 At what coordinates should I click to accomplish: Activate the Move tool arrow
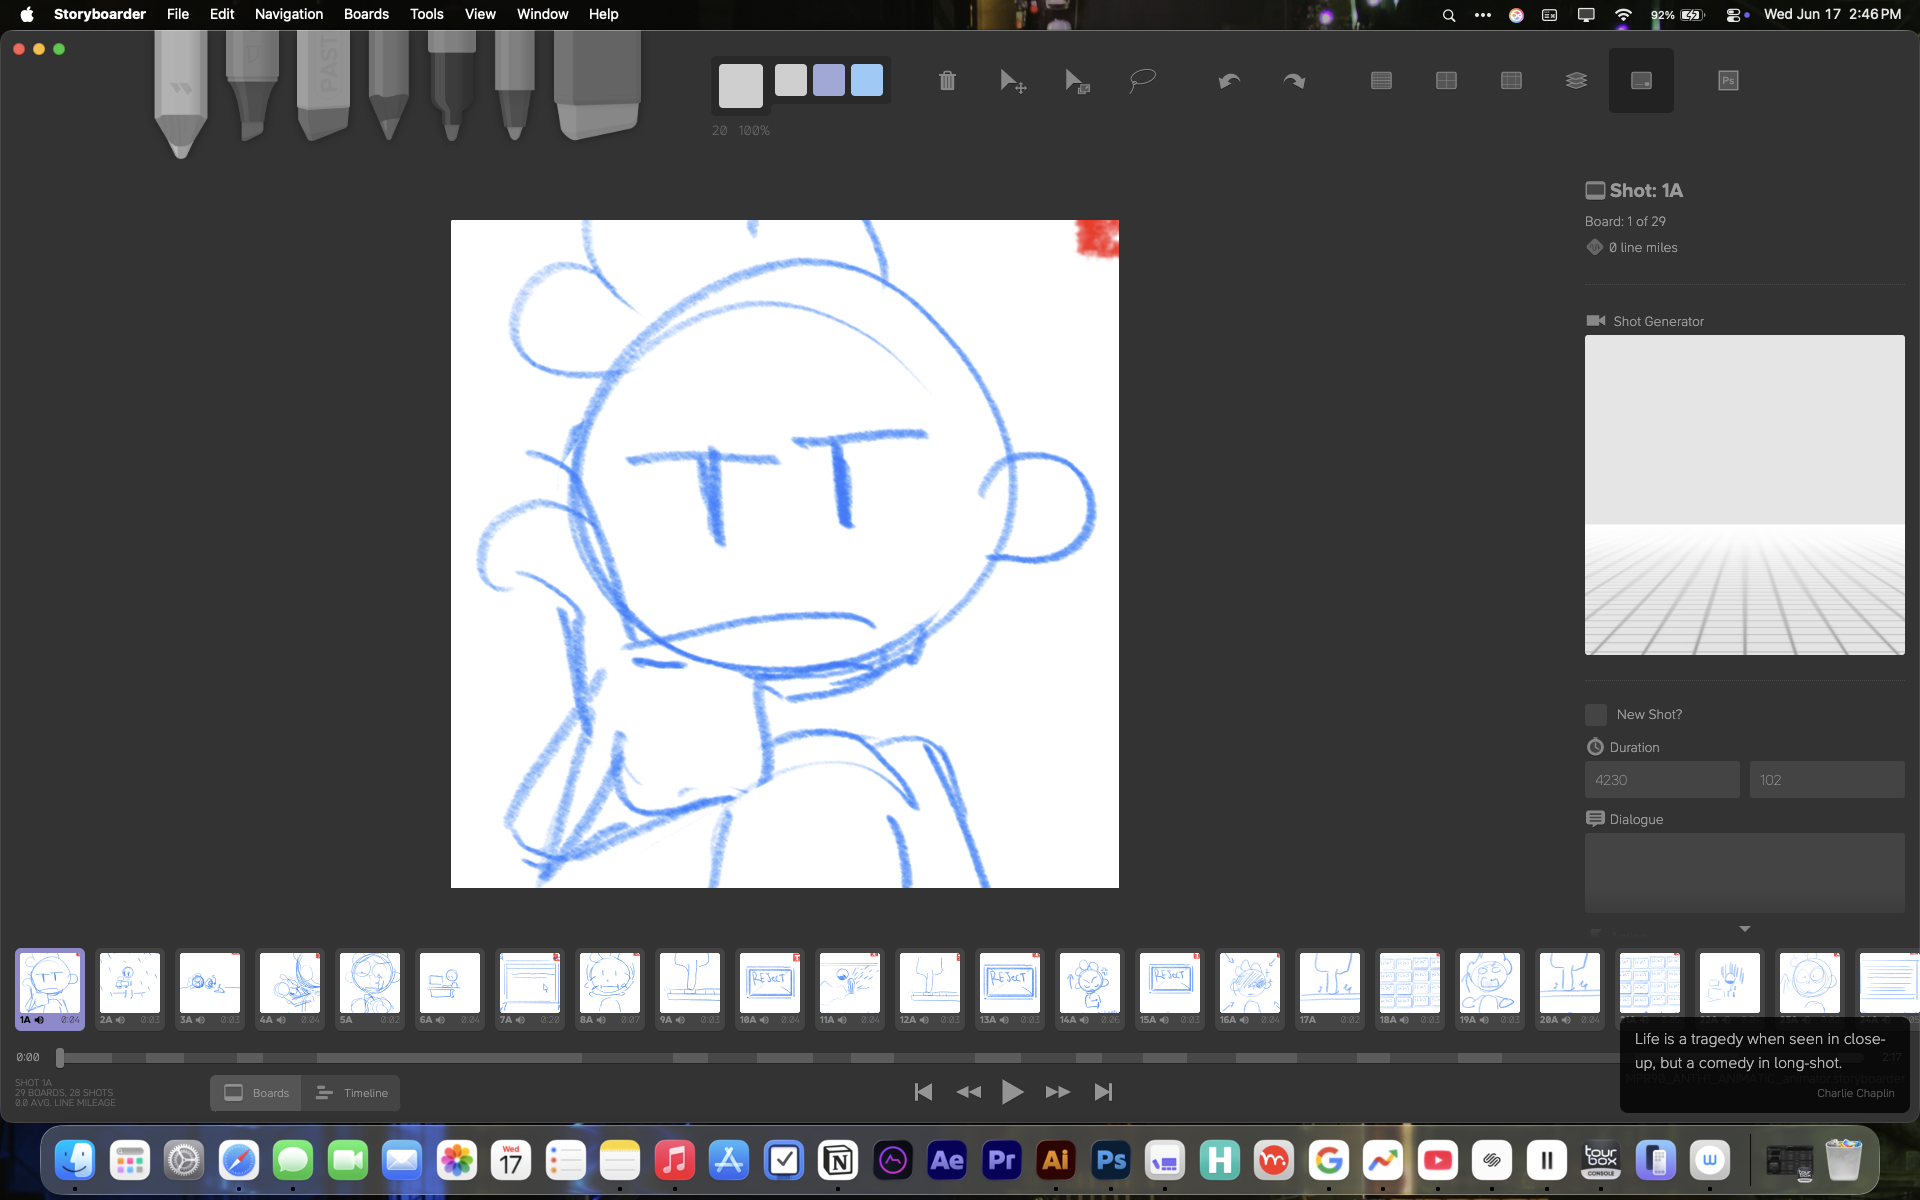(x=1012, y=81)
